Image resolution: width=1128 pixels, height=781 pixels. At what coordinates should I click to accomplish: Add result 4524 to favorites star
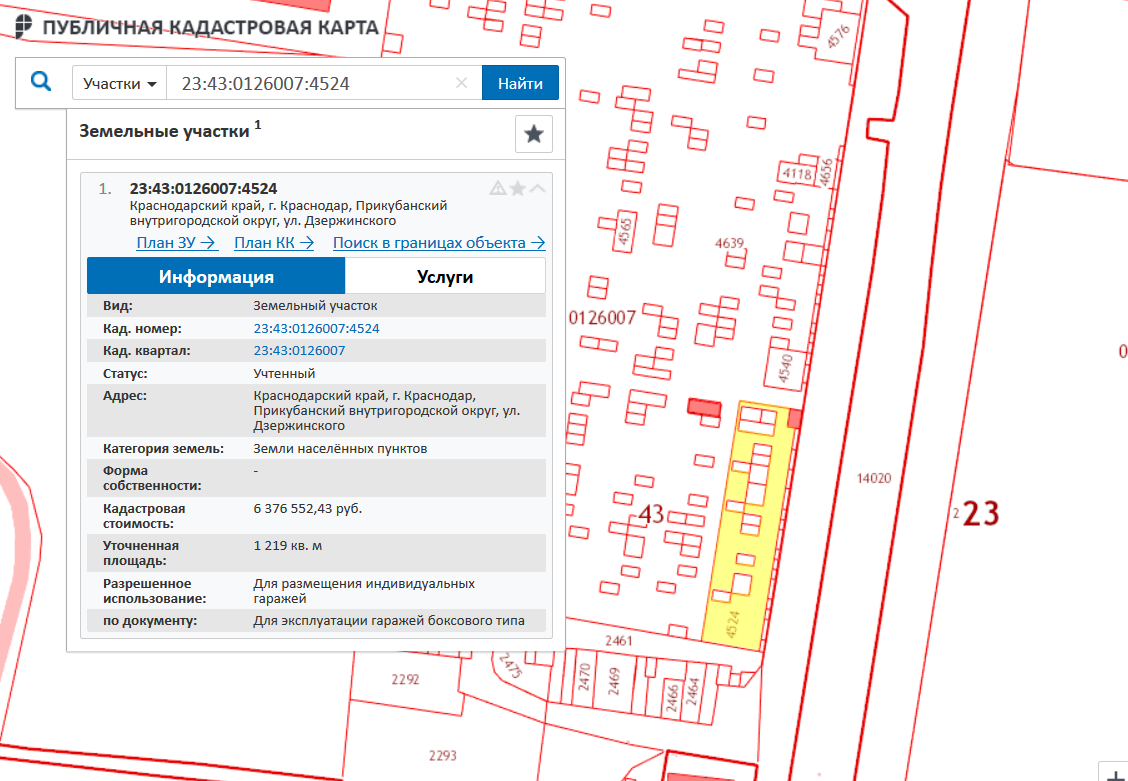[x=517, y=188]
